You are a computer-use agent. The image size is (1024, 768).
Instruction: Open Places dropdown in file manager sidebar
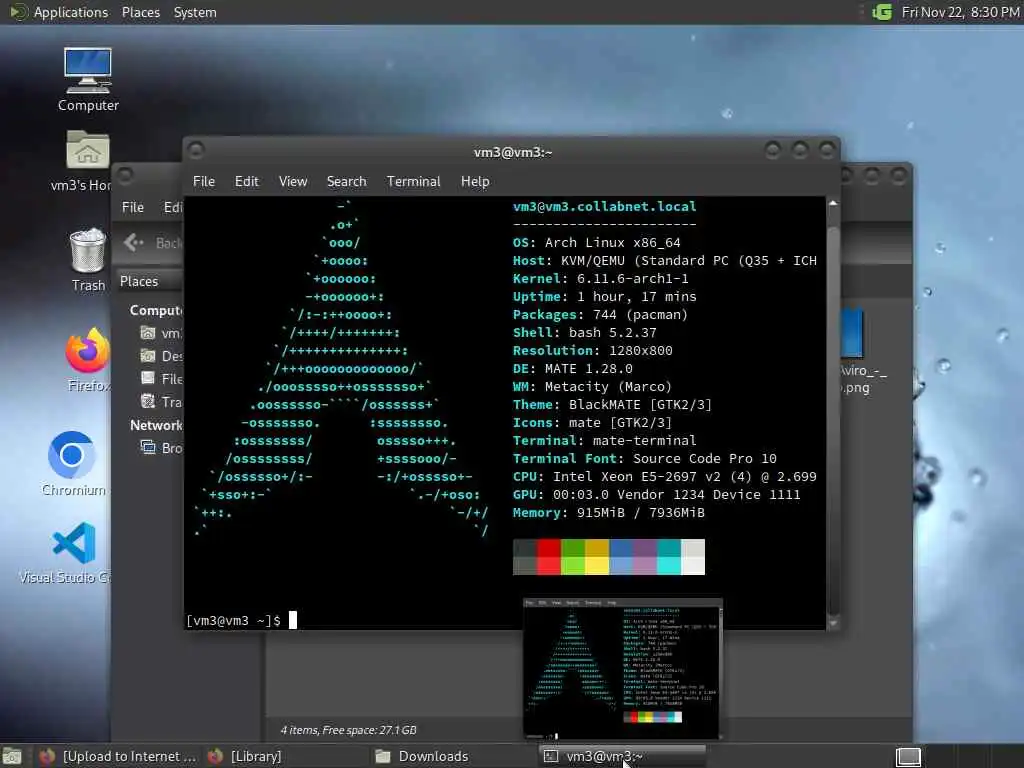point(150,281)
